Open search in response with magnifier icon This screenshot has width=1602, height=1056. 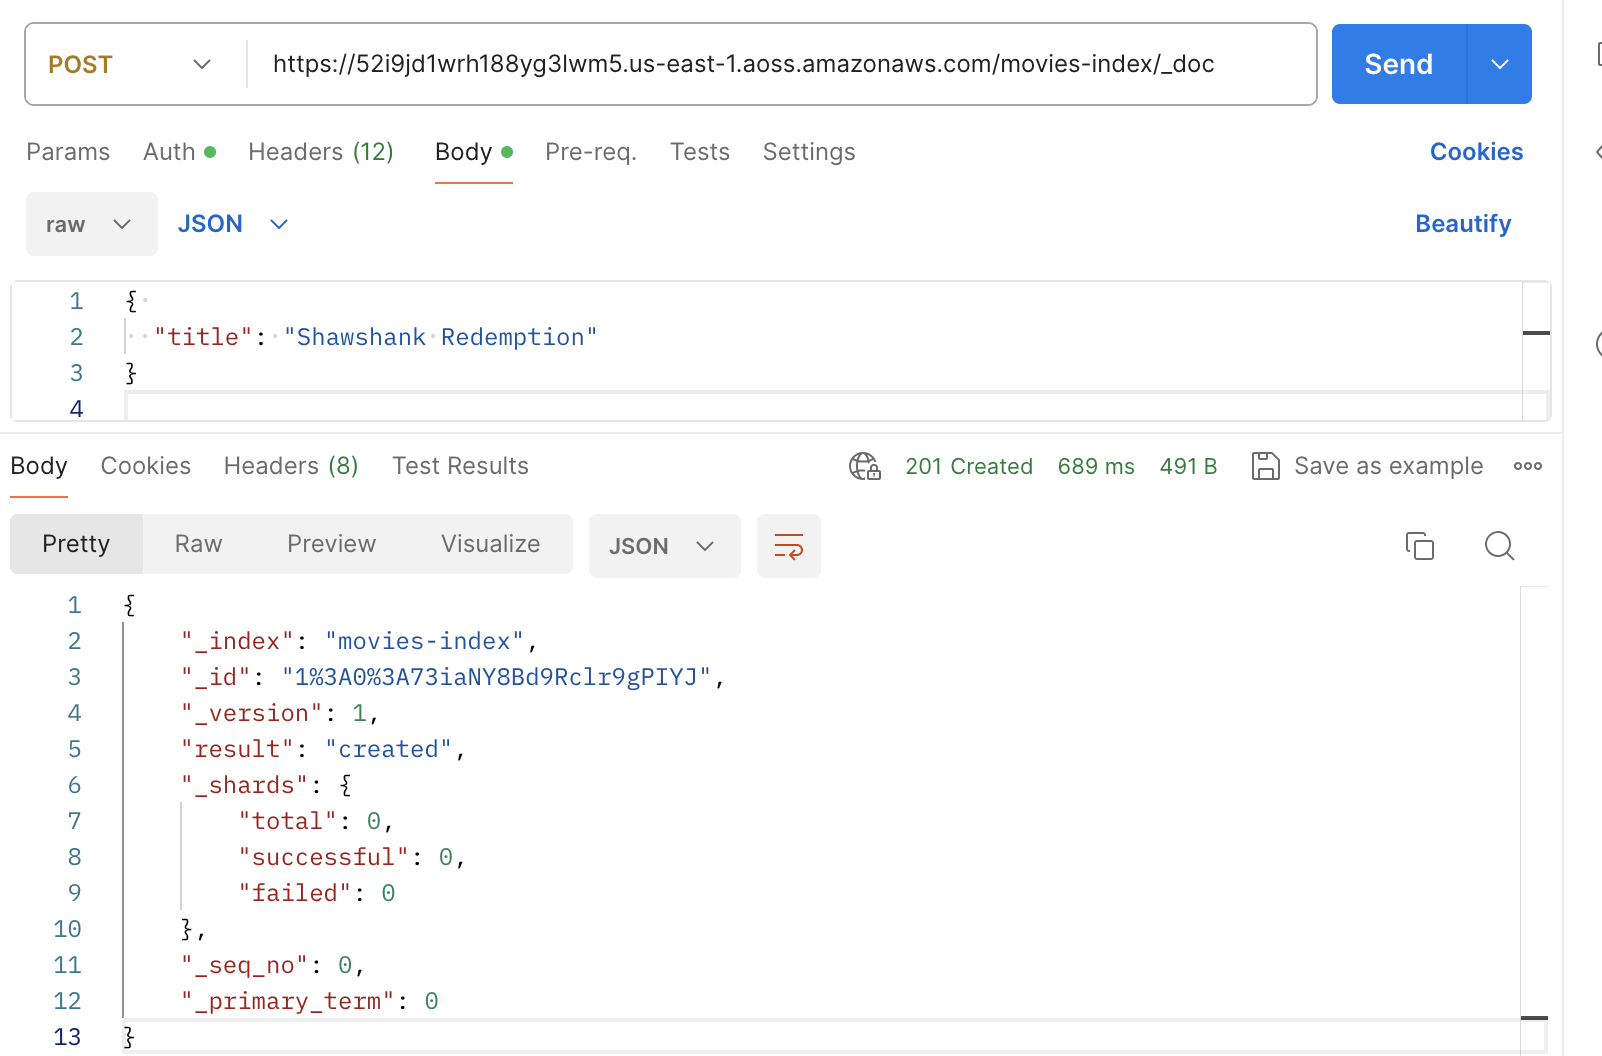(x=1499, y=546)
